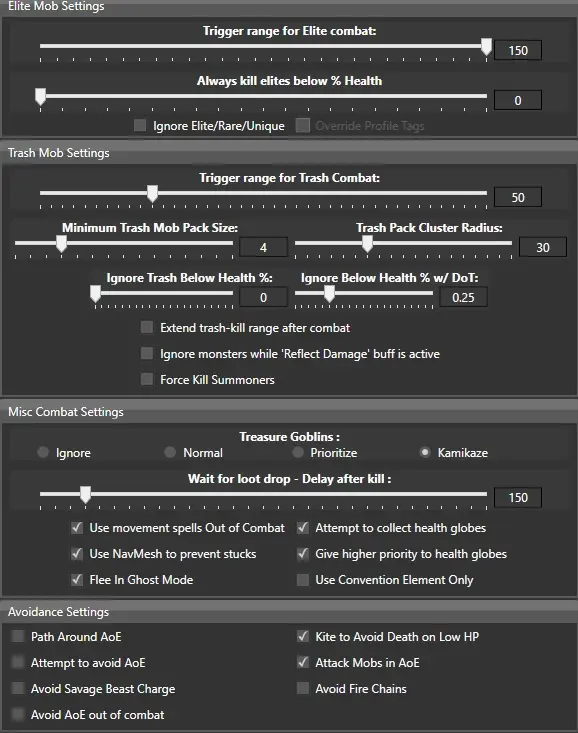Click the Wait for loot drop delay value box
Image resolution: width=578 pixels, height=733 pixels.
tap(518, 497)
